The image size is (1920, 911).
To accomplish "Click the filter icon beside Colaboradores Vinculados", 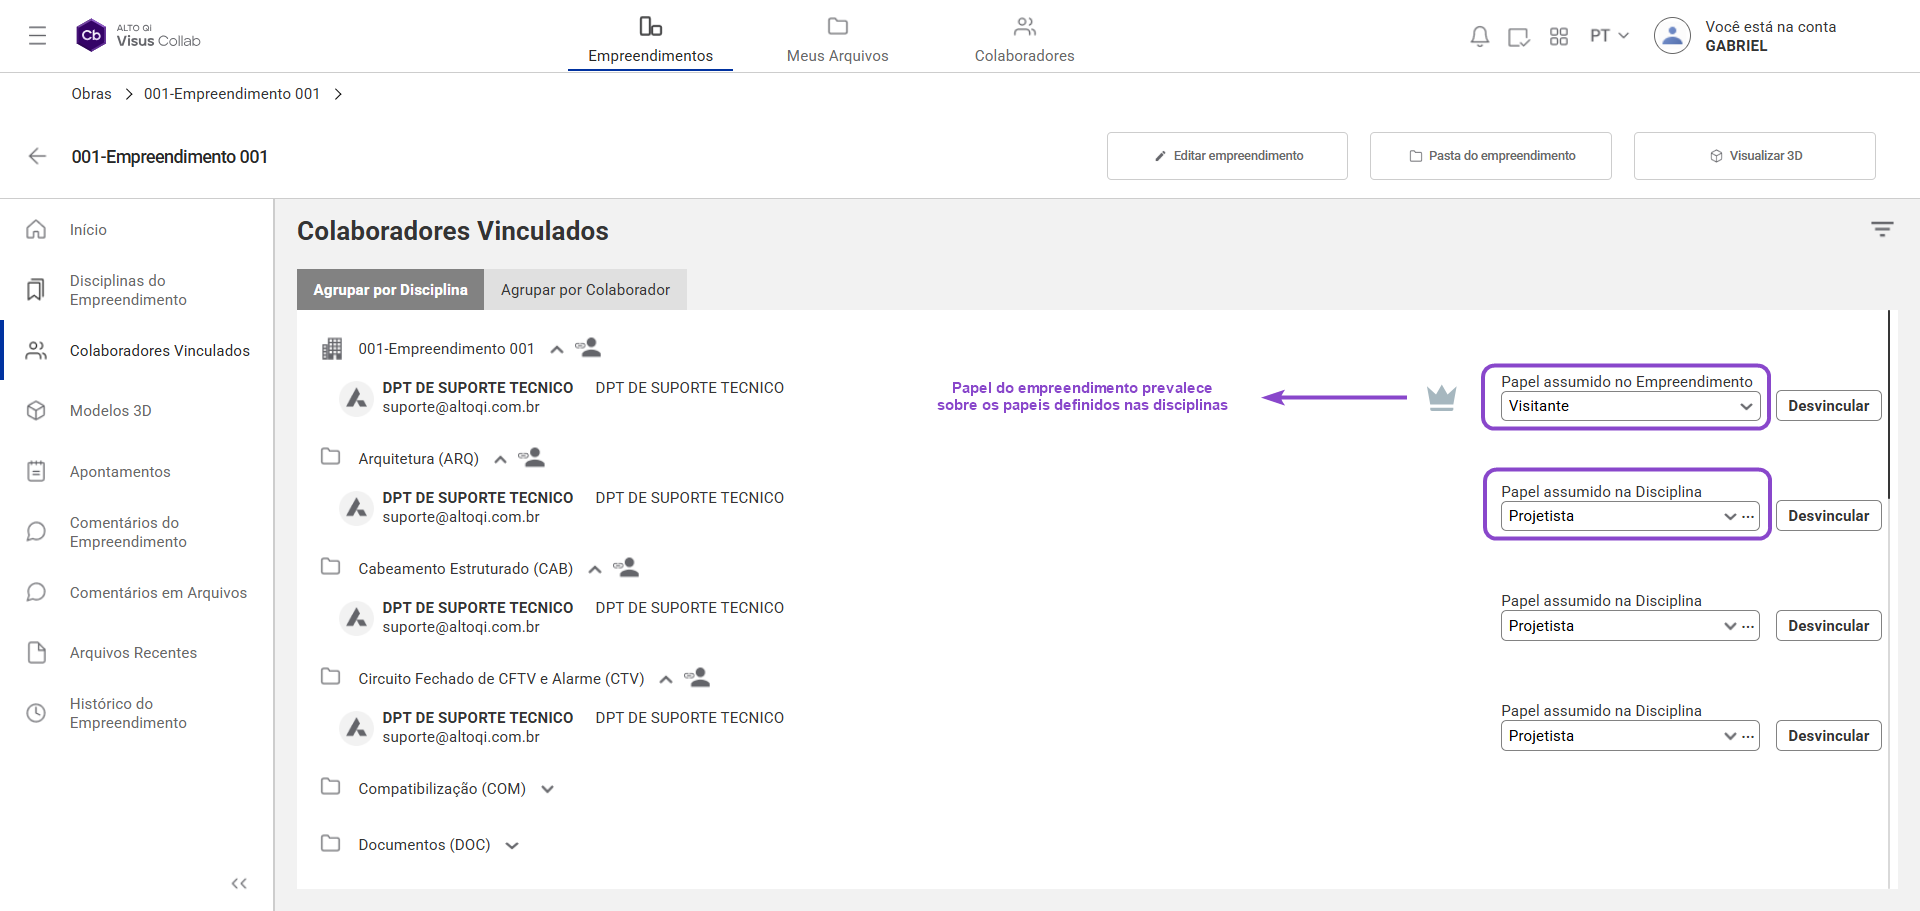I will click(x=1881, y=229).
